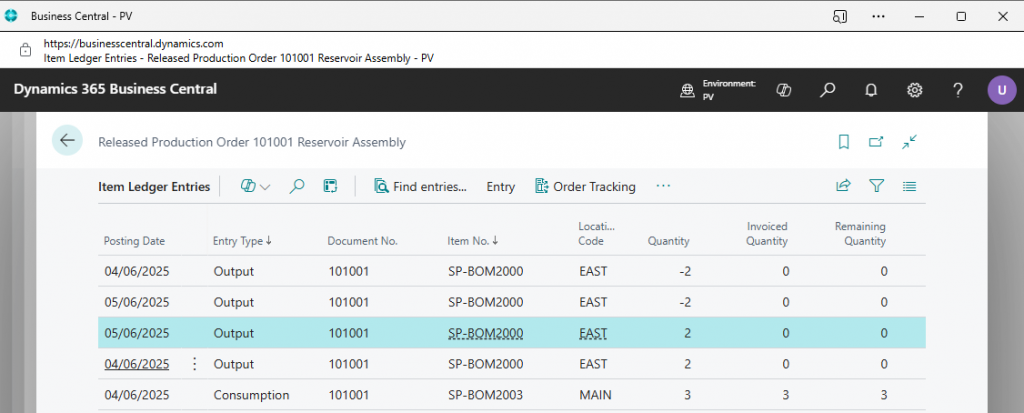Bookmark this page with bookmark icon
1024x413 pixels.
click(843, 142)
